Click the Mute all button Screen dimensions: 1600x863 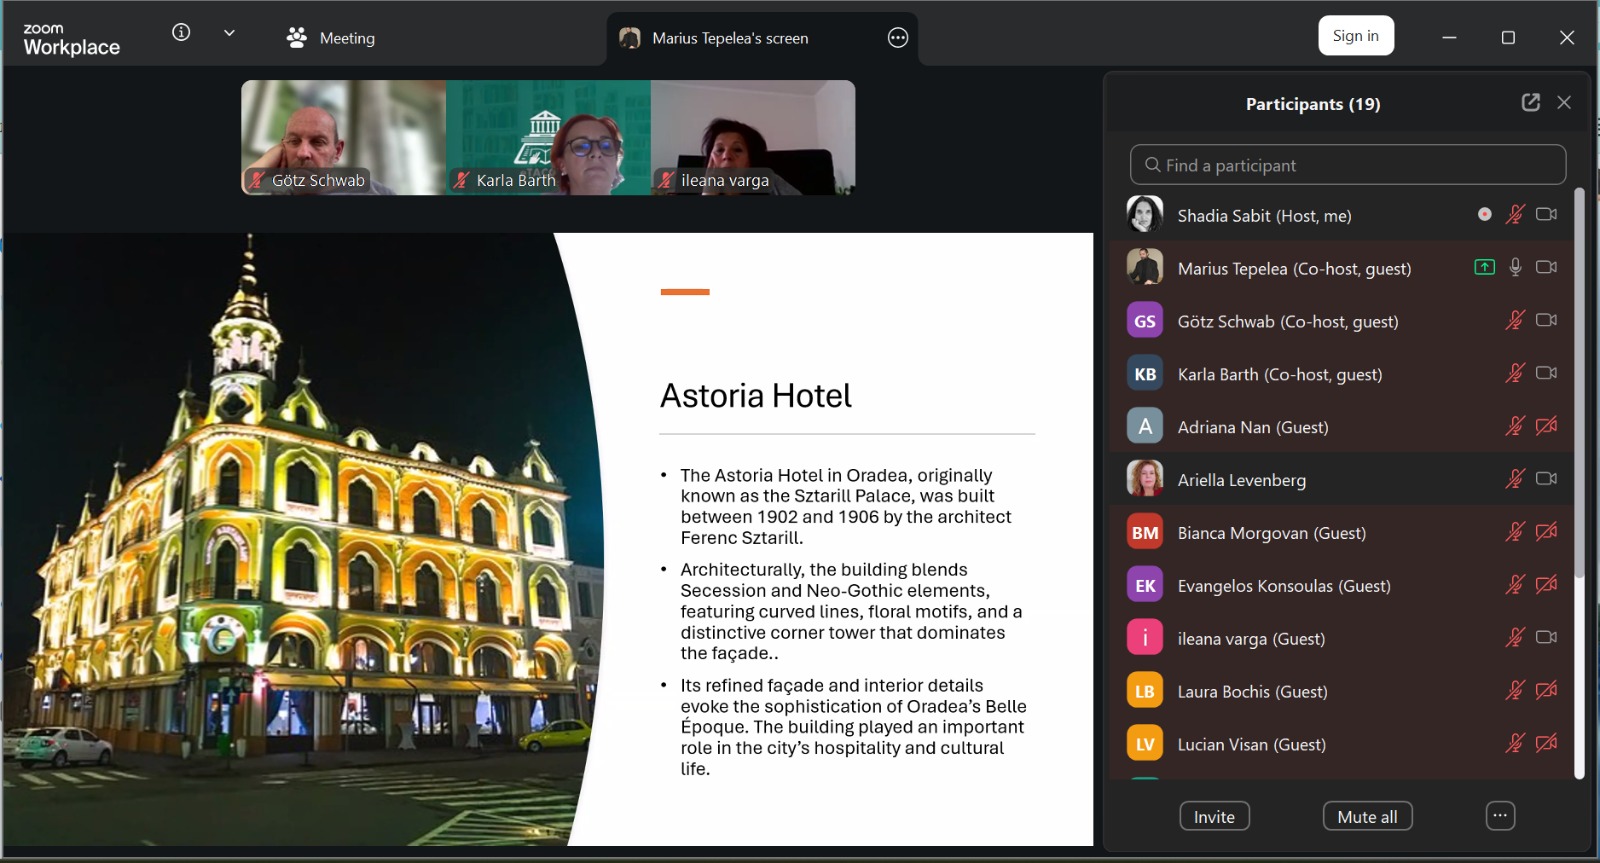point(1367,816)
